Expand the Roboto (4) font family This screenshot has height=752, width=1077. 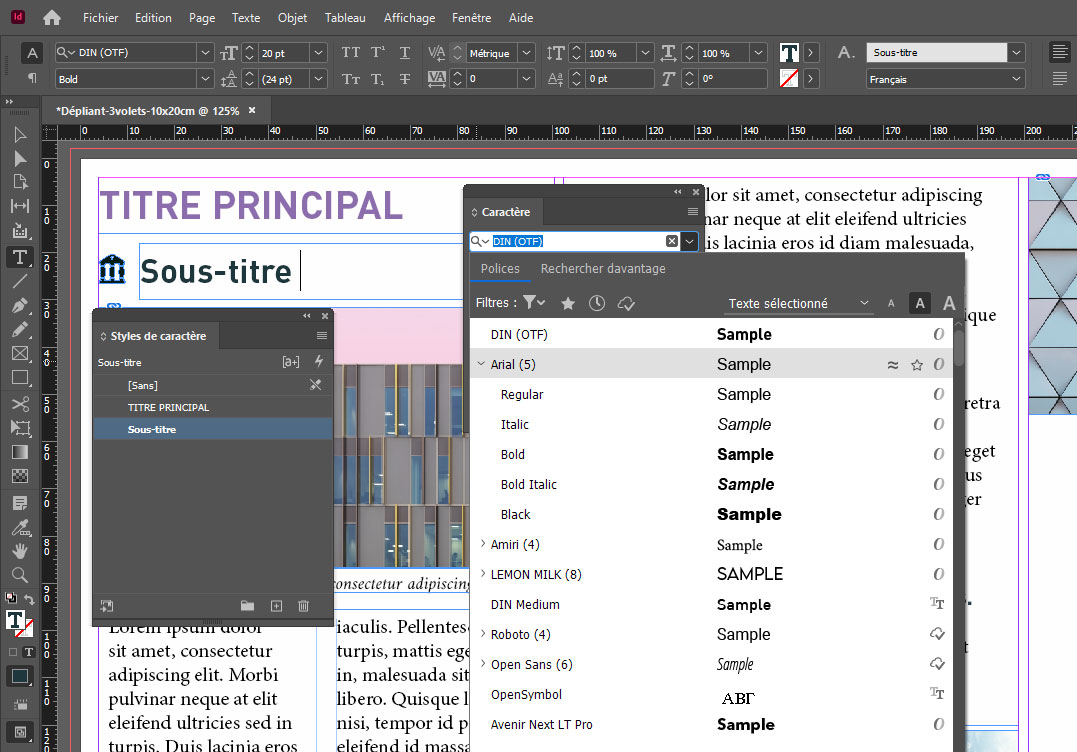point(483,634)
